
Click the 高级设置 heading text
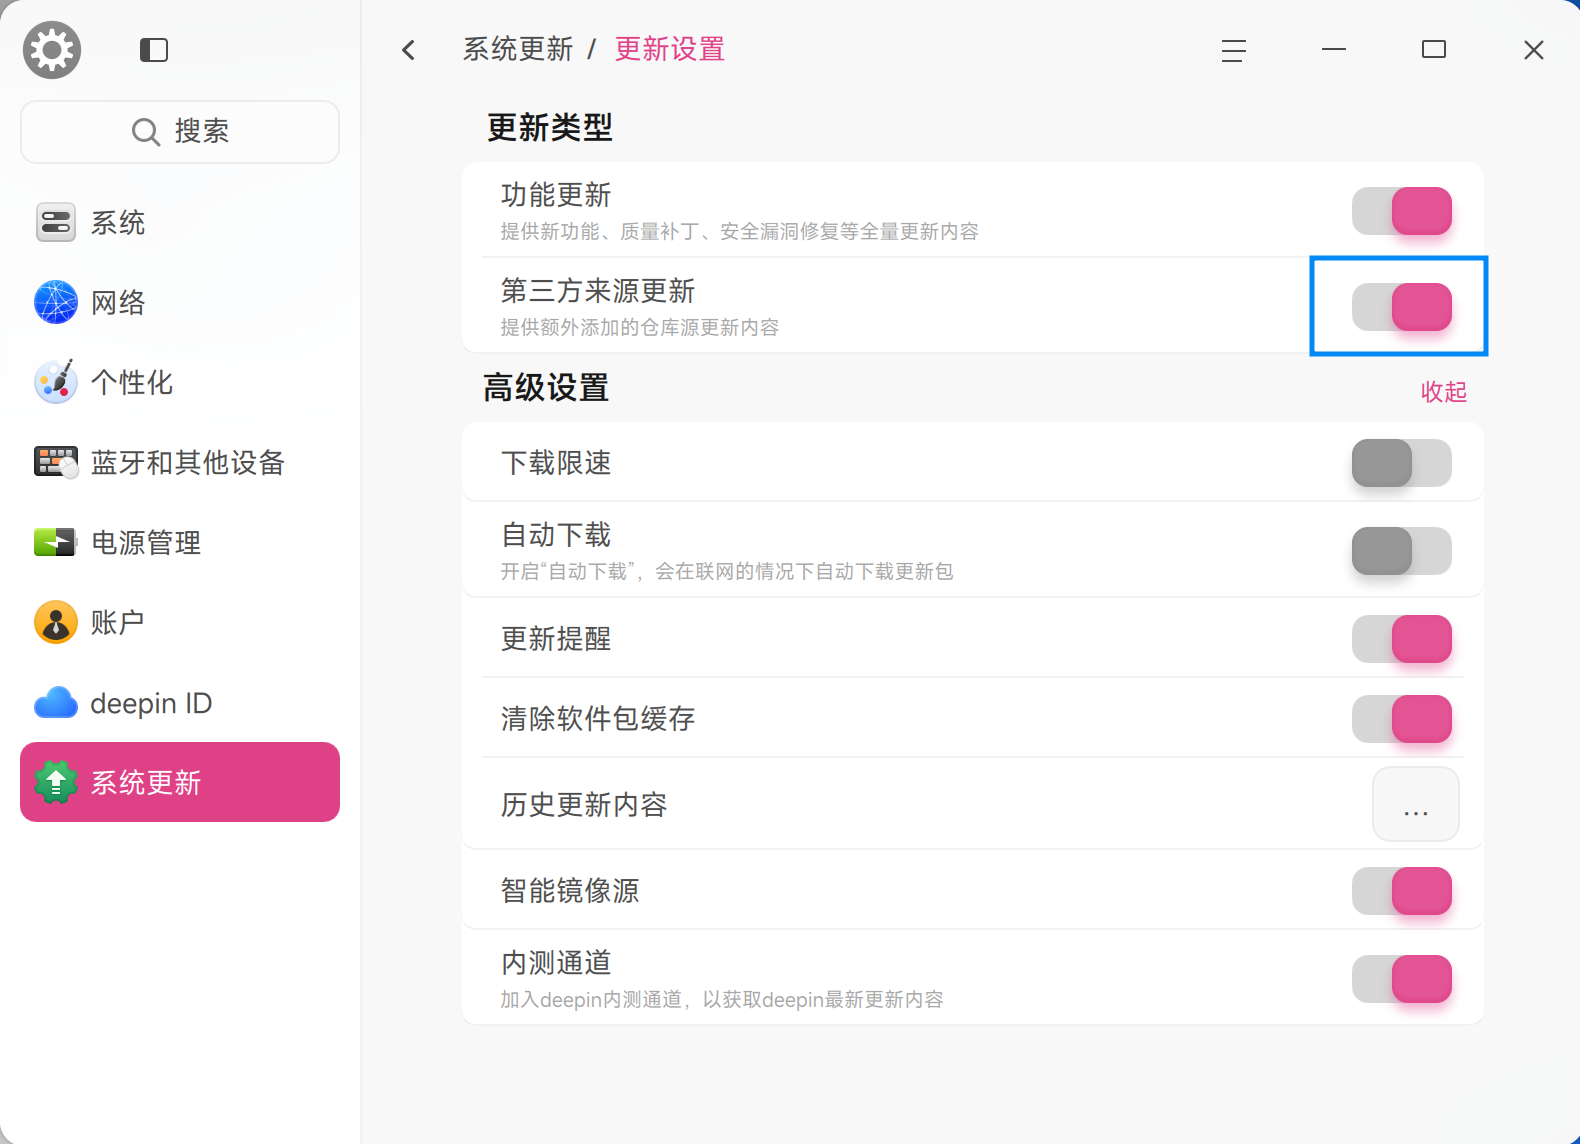point(546,388)
